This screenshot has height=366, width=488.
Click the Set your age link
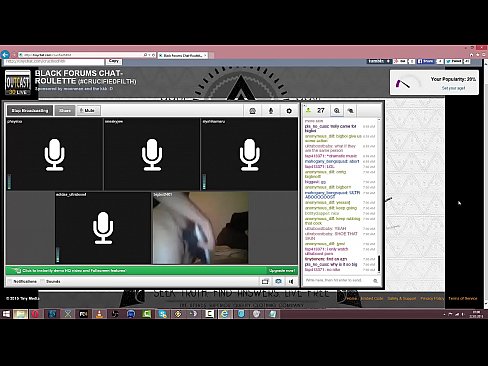(x=453, y=88)
